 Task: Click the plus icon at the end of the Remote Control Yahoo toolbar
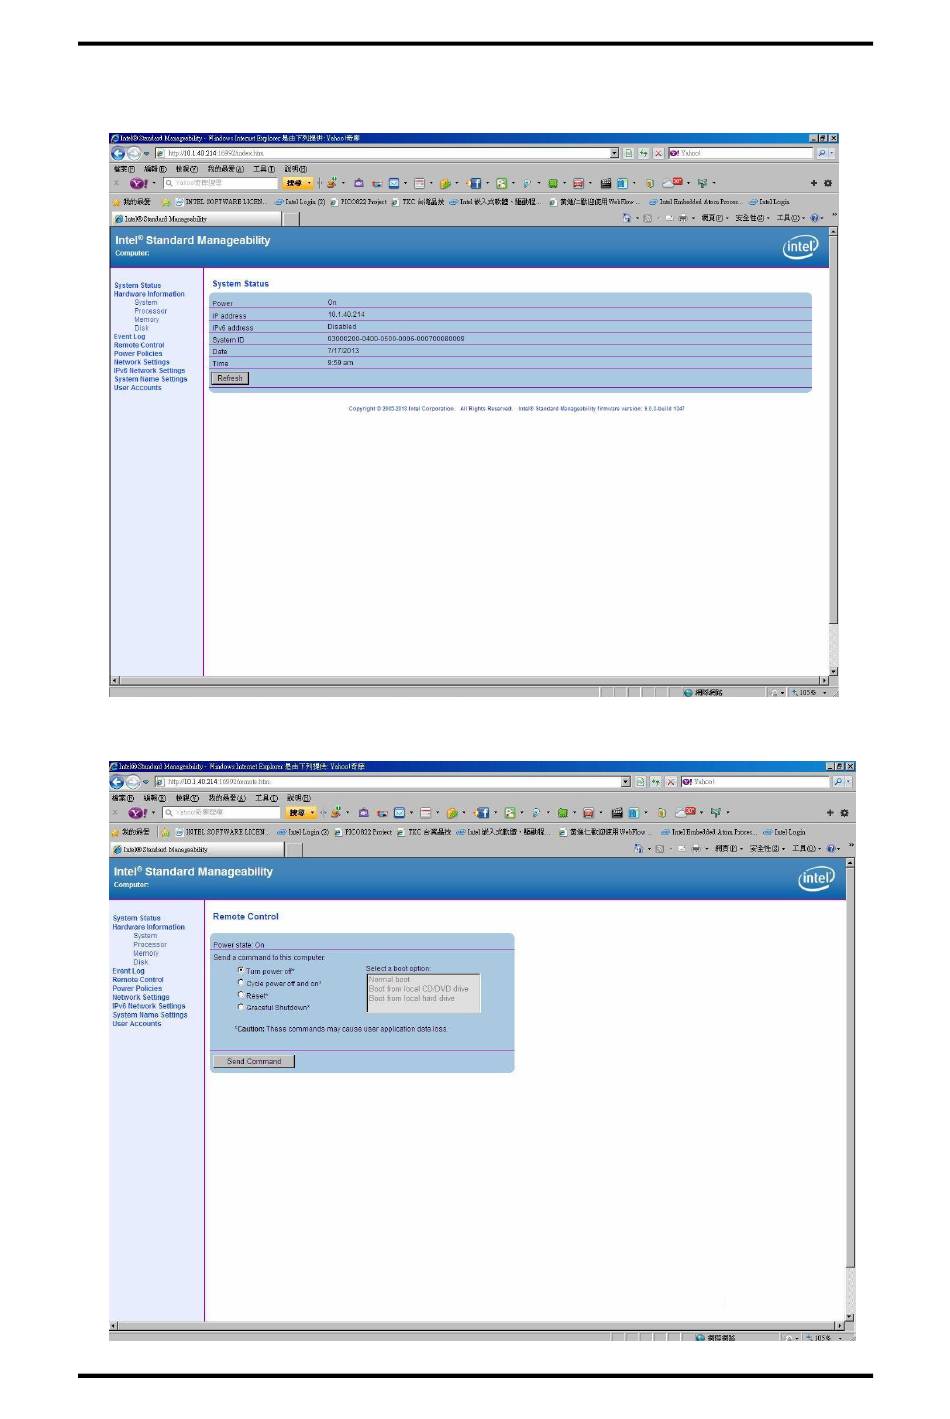pyautogui.click(x=830, y=813)
